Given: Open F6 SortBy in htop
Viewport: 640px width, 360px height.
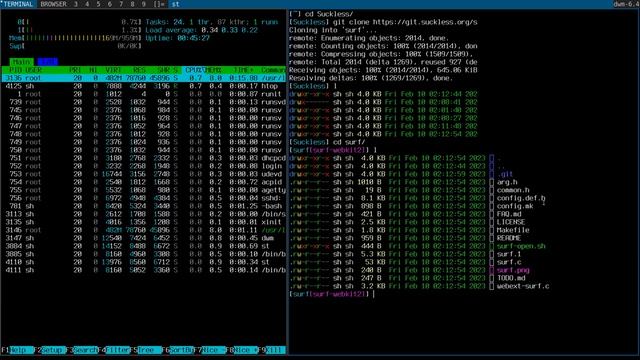Looking at the screenshot, I should 178,350.
